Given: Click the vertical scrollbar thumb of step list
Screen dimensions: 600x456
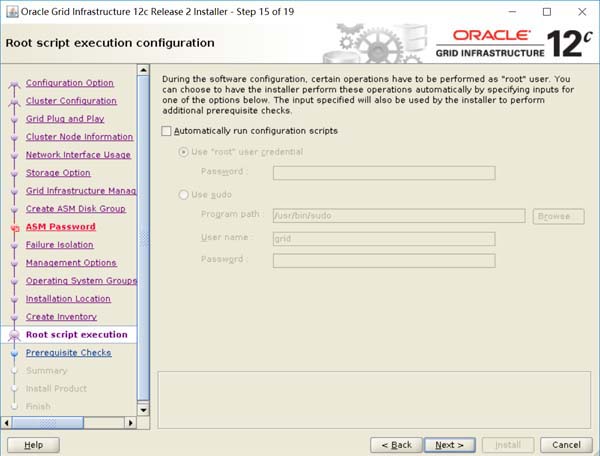Looking at the screenshot, I should [143, 238].
